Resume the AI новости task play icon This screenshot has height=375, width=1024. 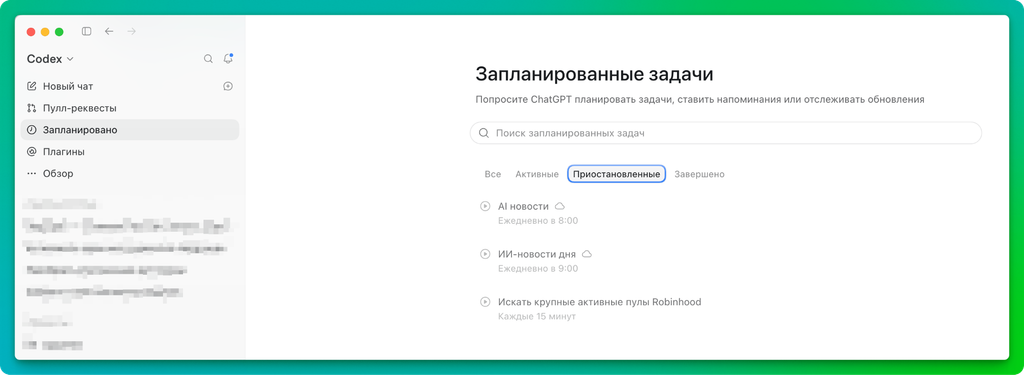[x=485, y=206]
